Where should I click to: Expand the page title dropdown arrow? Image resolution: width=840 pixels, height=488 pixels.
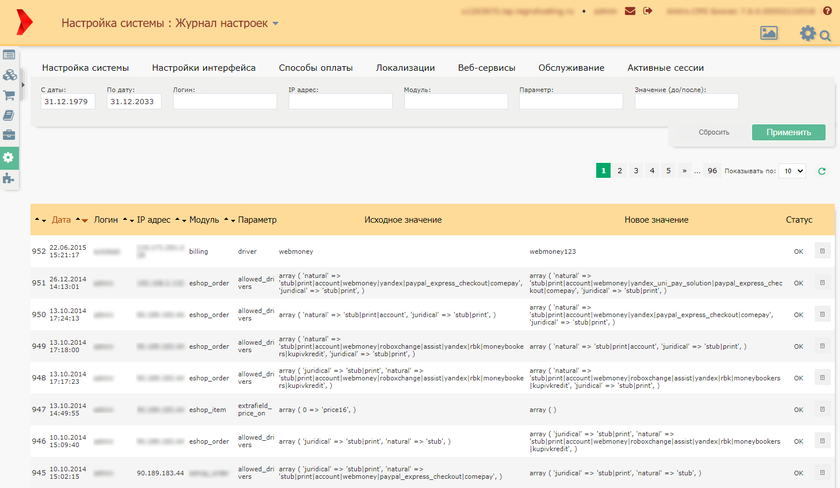click(276, 23)
